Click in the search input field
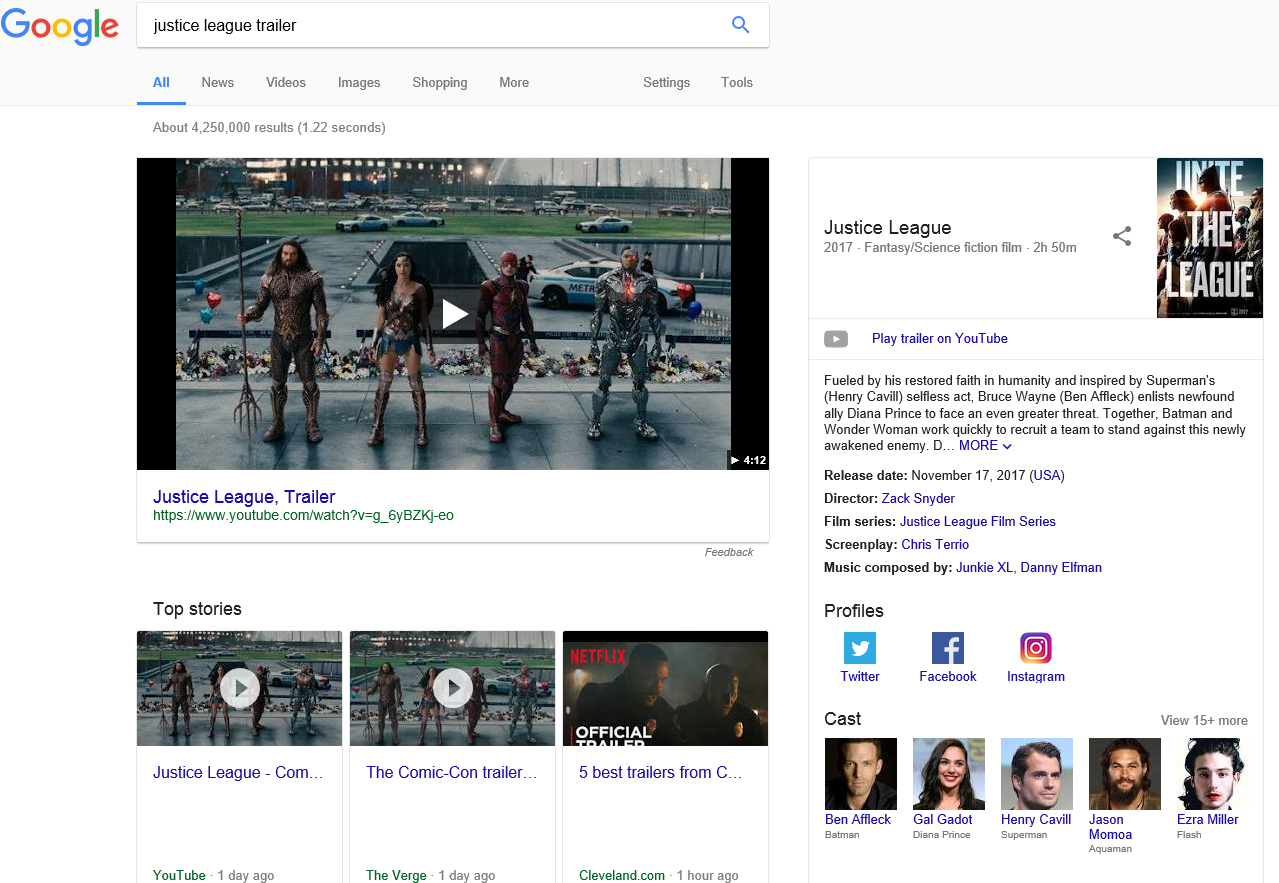 (430, 26)
